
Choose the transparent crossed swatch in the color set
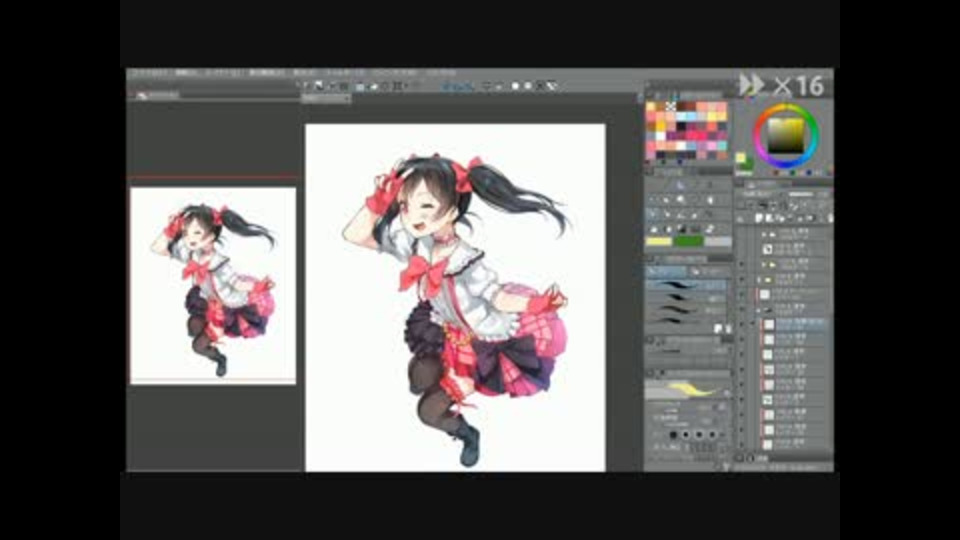[x=670, y=107]
